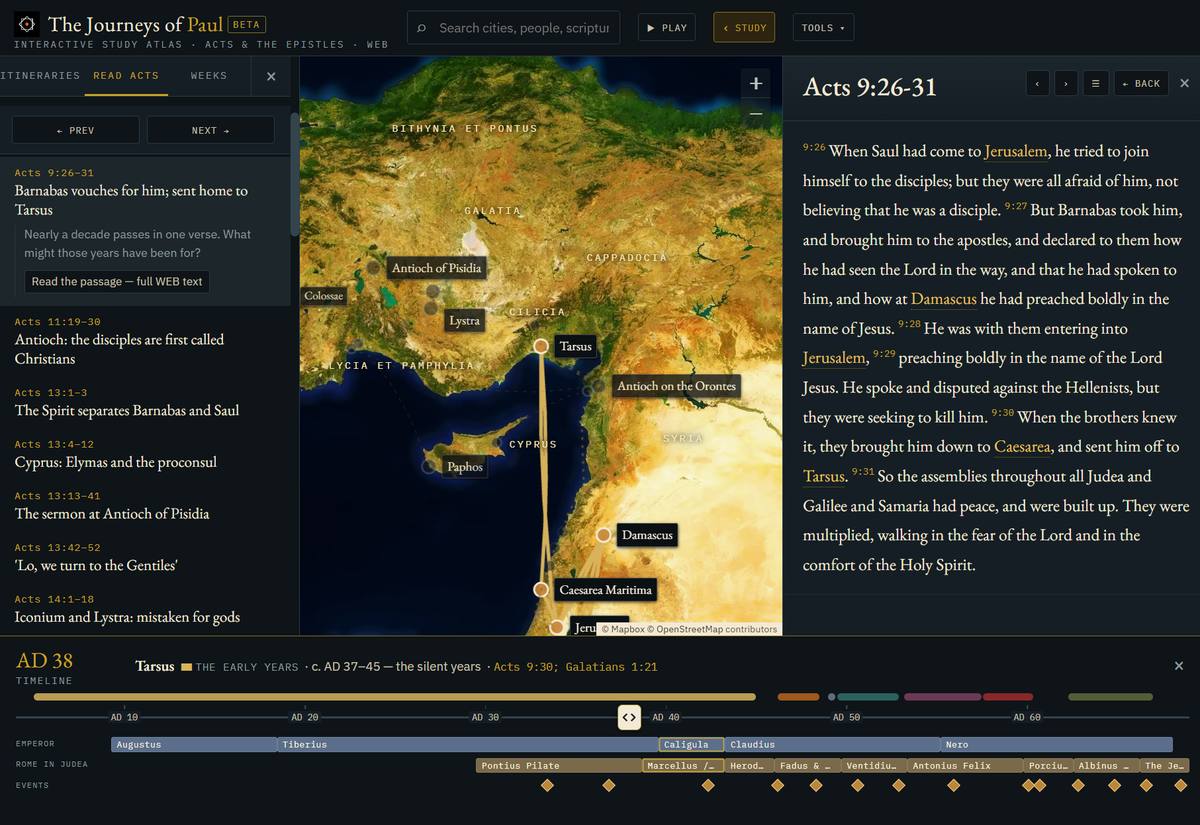1200x825 pixels.
Task: Select 'Cyprus: Elymas and the proconsul' entry
Action: click(145, 453)
